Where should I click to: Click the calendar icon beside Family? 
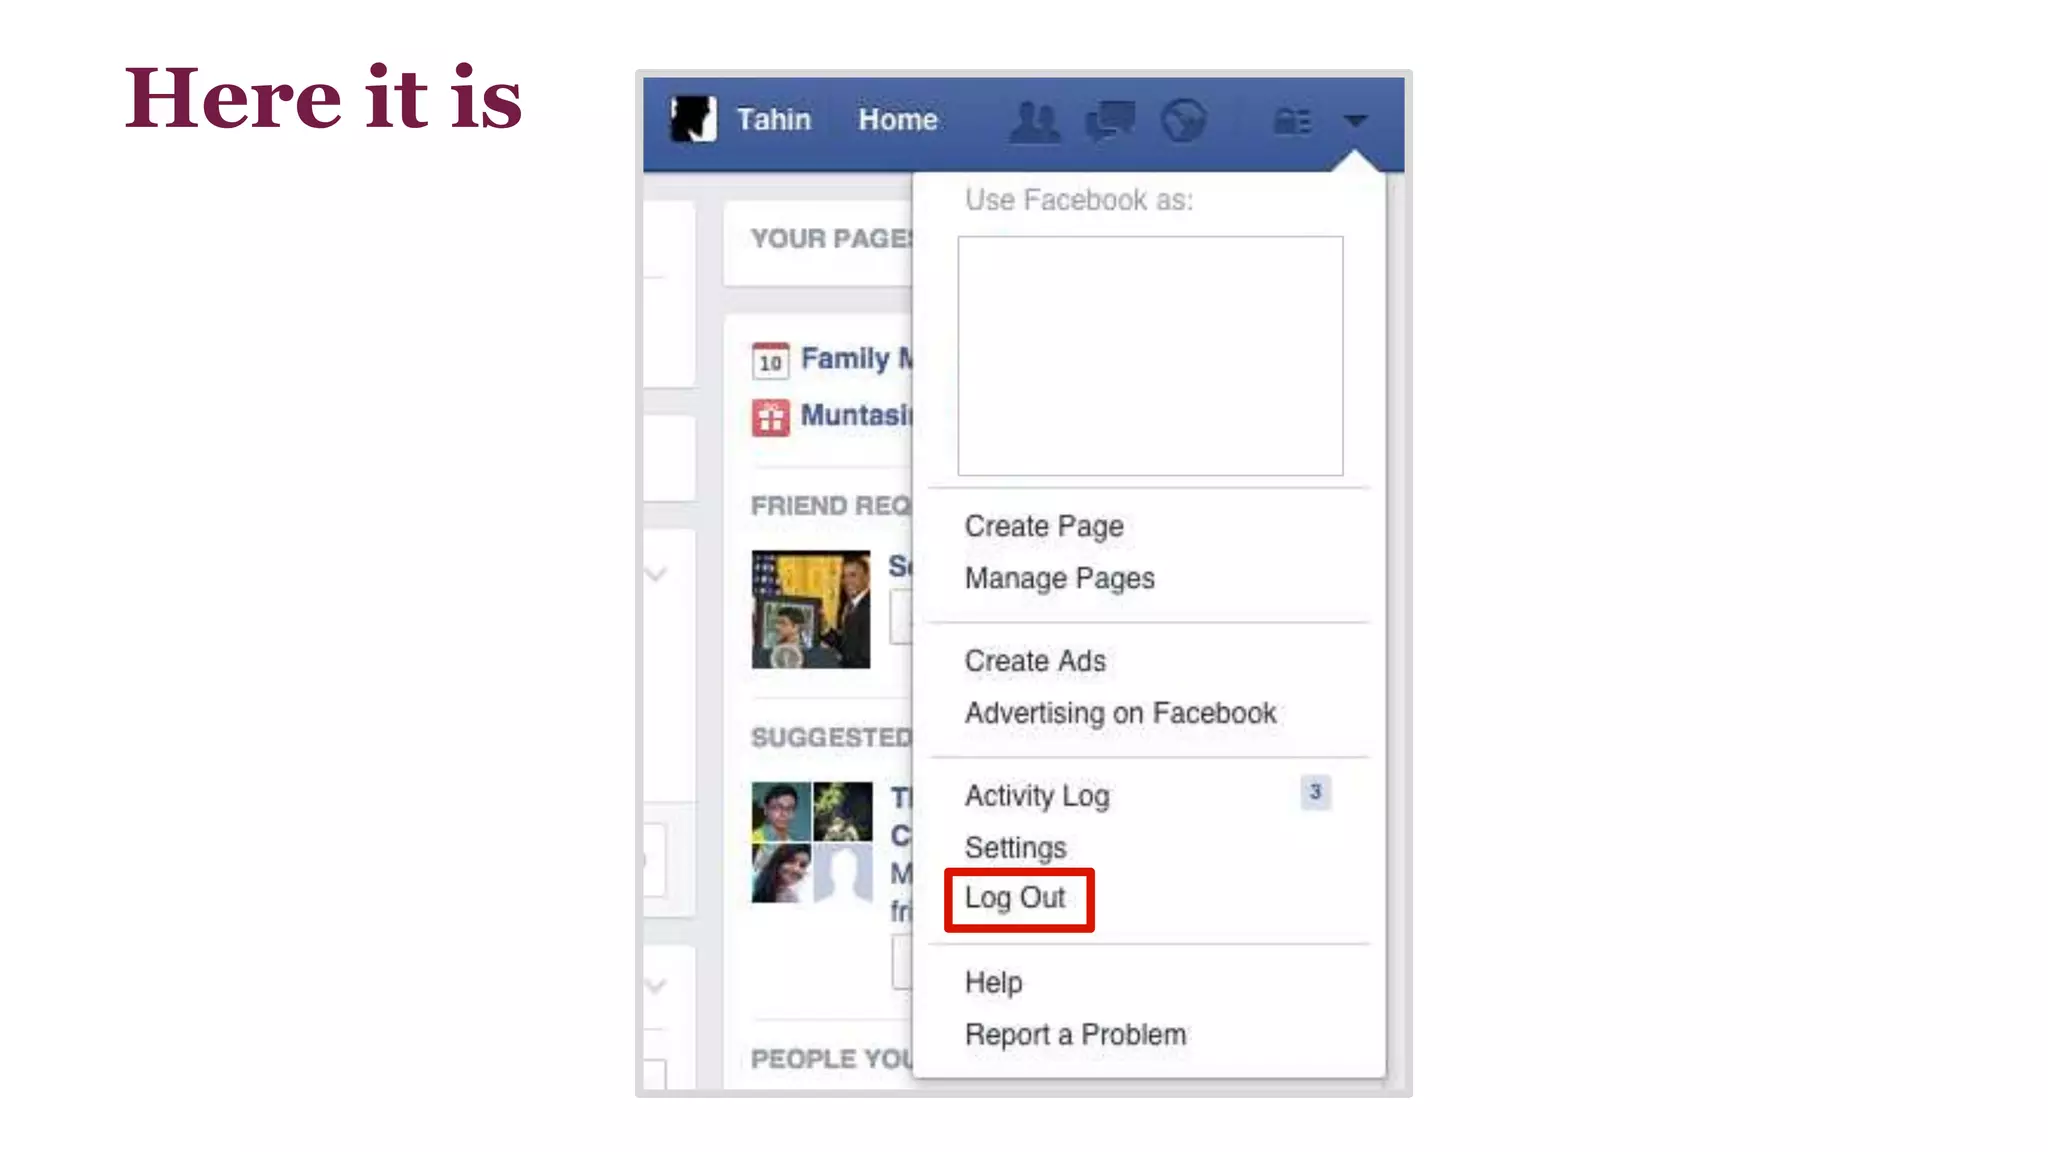[x=770, y=360]
